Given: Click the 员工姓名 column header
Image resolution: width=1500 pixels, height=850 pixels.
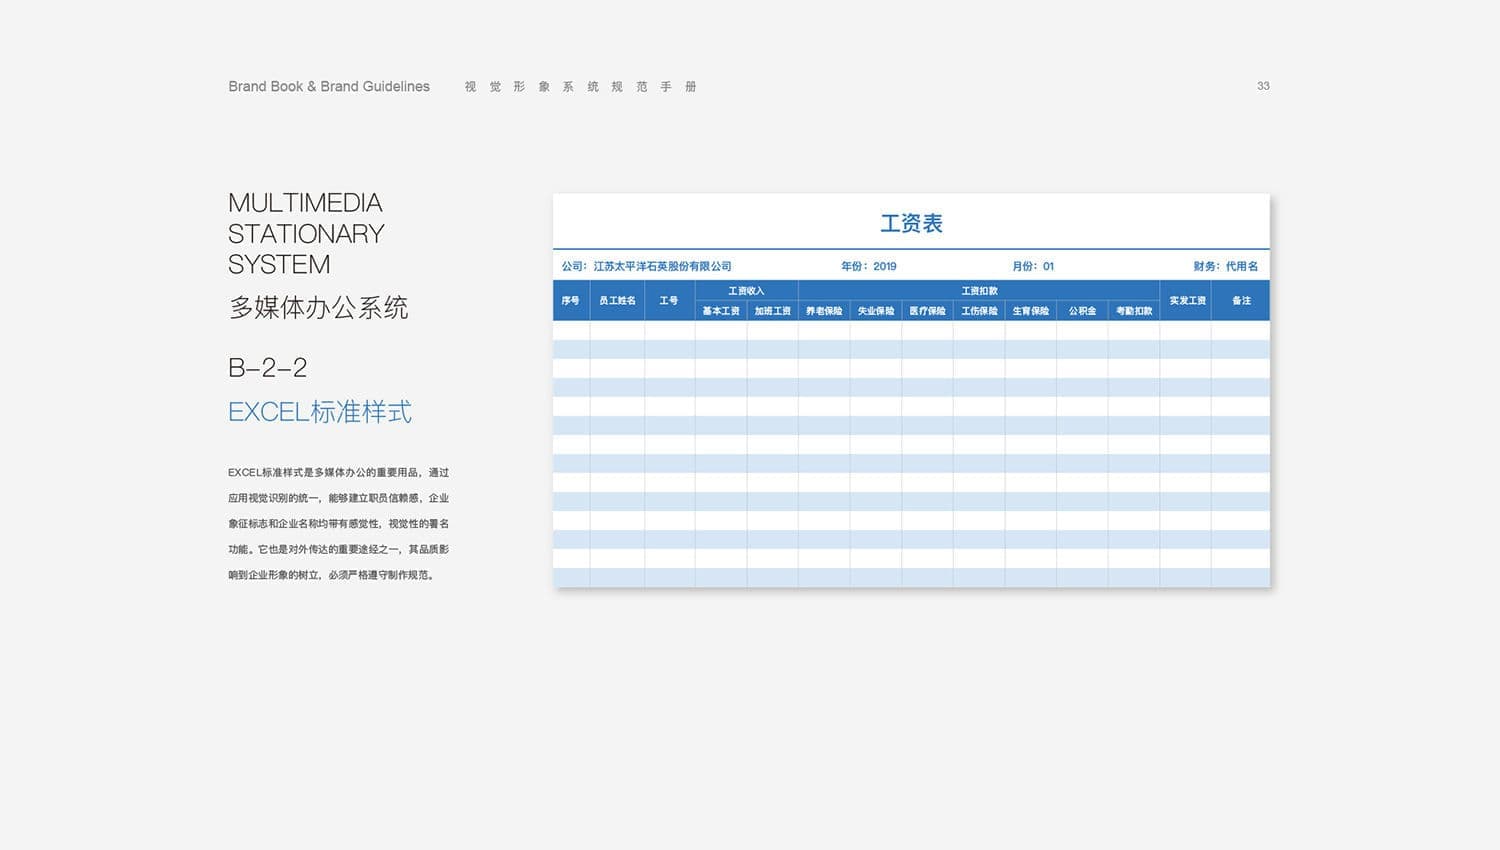Looking at the screenshot, I should coord(617,301).
